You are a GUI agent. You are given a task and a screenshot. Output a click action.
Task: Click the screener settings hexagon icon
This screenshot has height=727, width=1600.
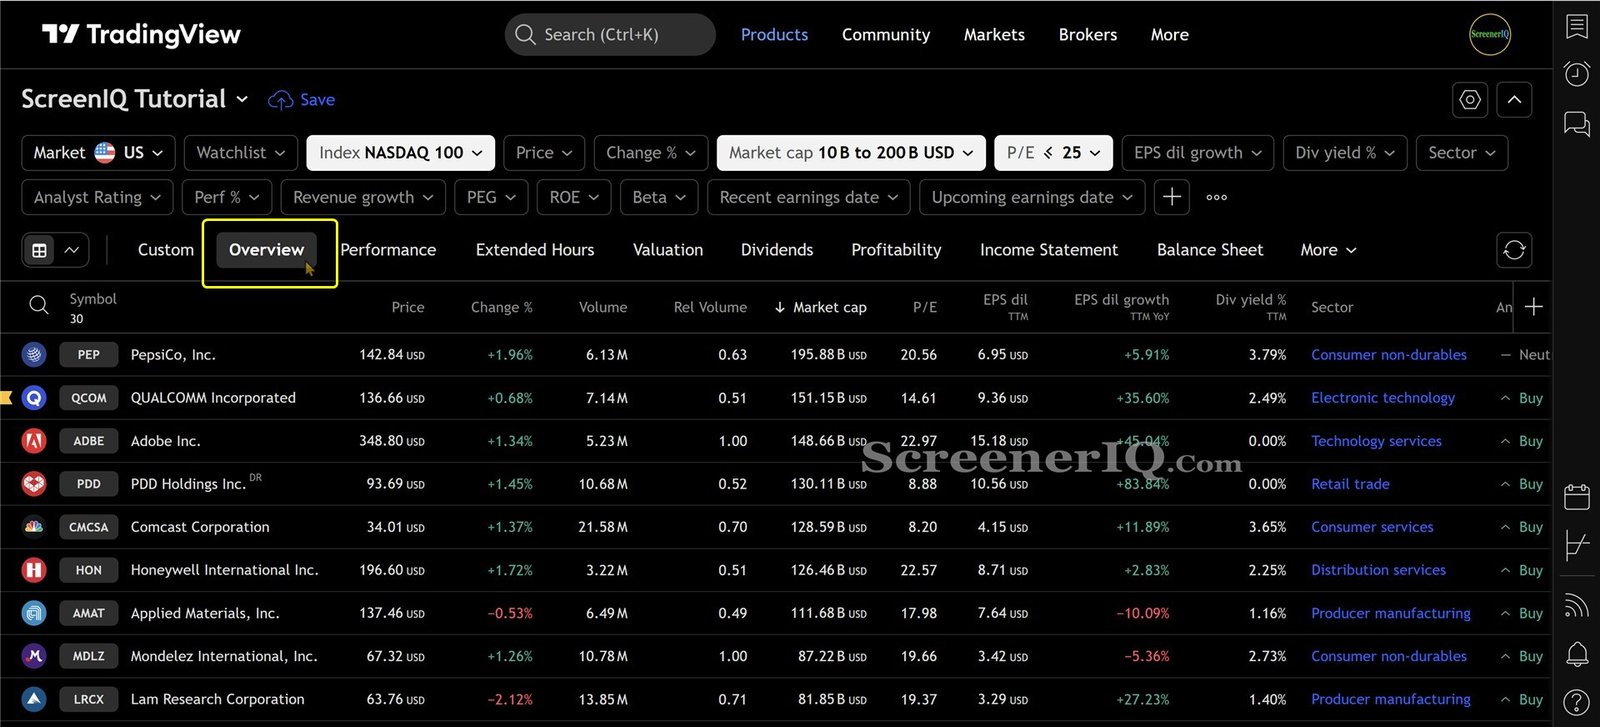[1469, 100]
